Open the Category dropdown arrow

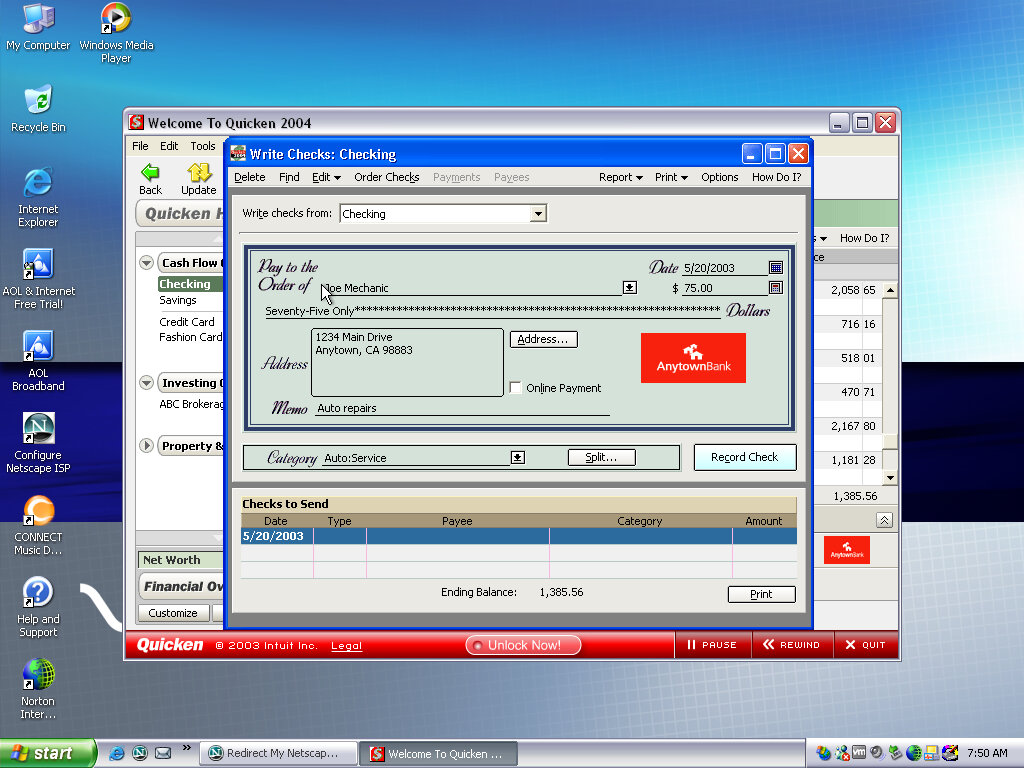[517, 458]
